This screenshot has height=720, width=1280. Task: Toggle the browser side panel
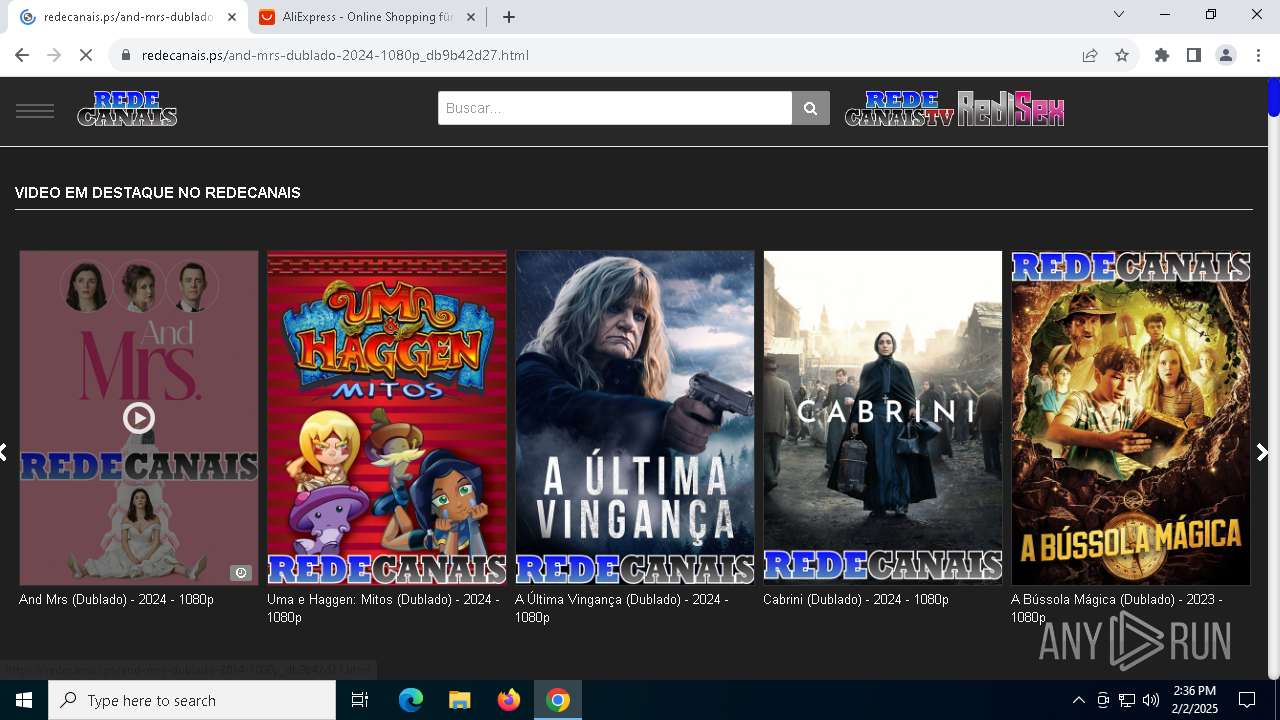pyautogui.click(x=1194, y=55)
